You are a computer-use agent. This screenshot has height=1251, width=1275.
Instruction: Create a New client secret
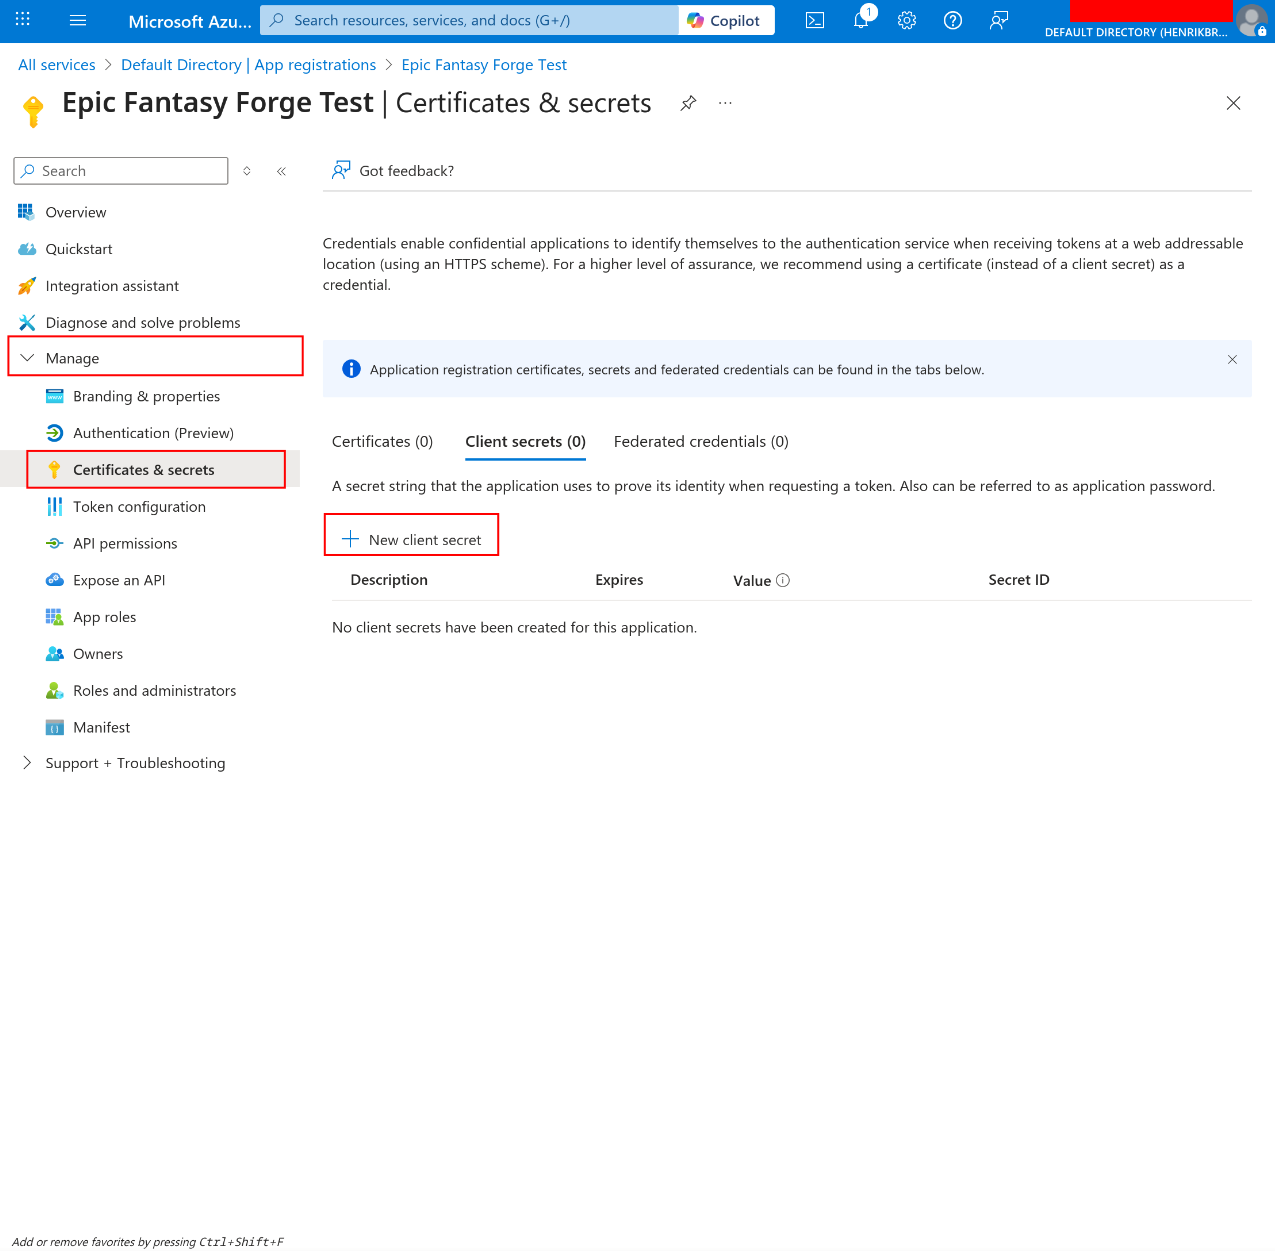tap(411, 538)
